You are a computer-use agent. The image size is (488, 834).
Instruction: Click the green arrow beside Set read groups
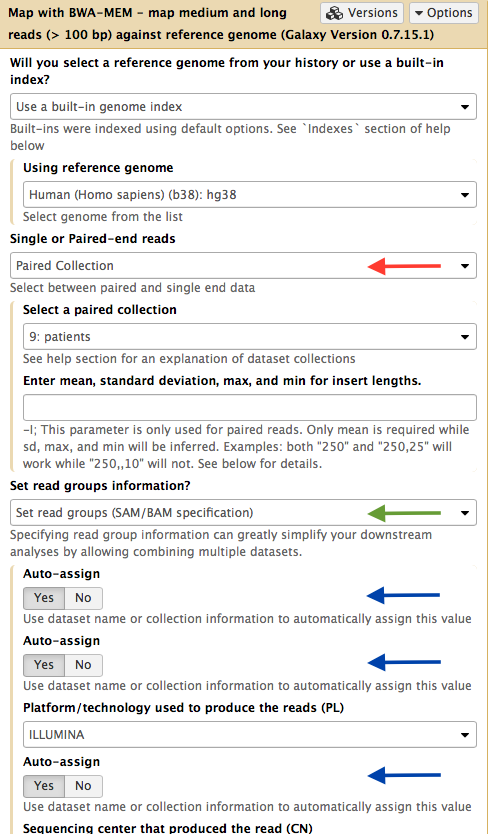(x=404, y=513)
